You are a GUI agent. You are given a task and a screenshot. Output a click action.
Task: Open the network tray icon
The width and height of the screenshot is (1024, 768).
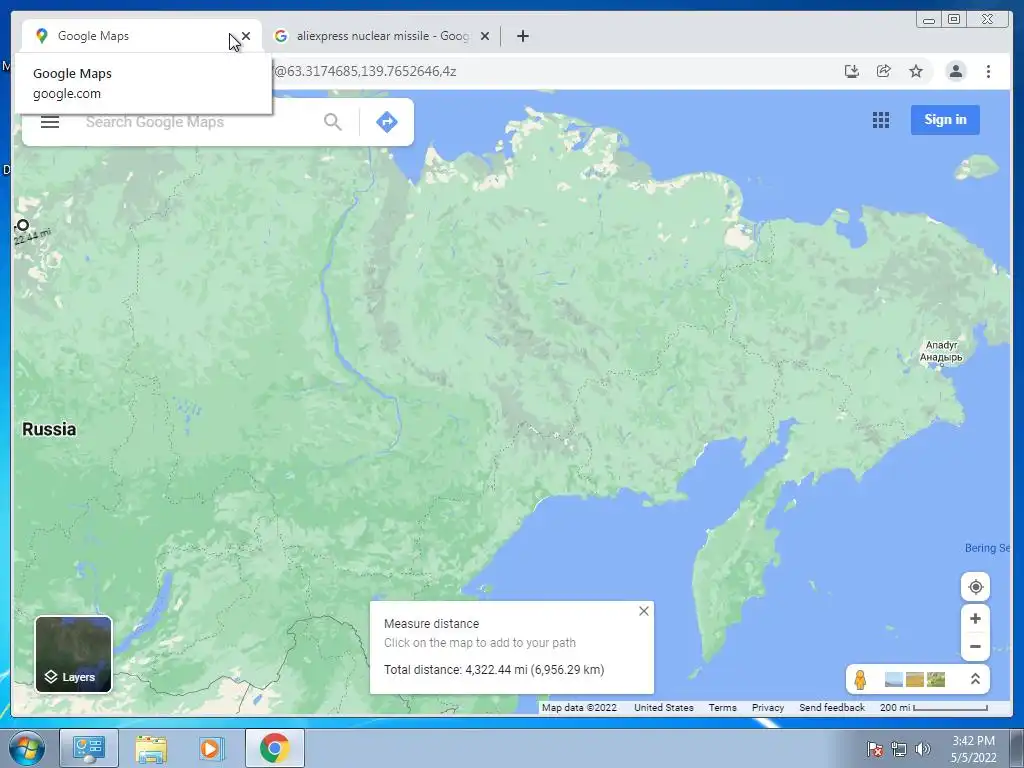[899, 749]
